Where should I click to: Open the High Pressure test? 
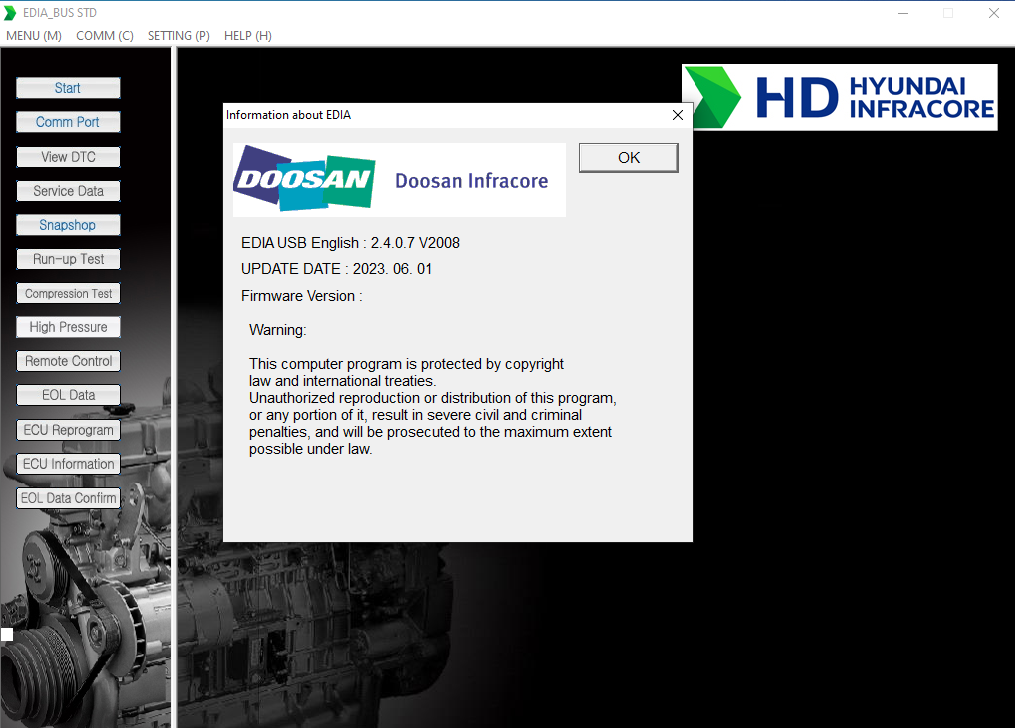[x=68, y=327]
